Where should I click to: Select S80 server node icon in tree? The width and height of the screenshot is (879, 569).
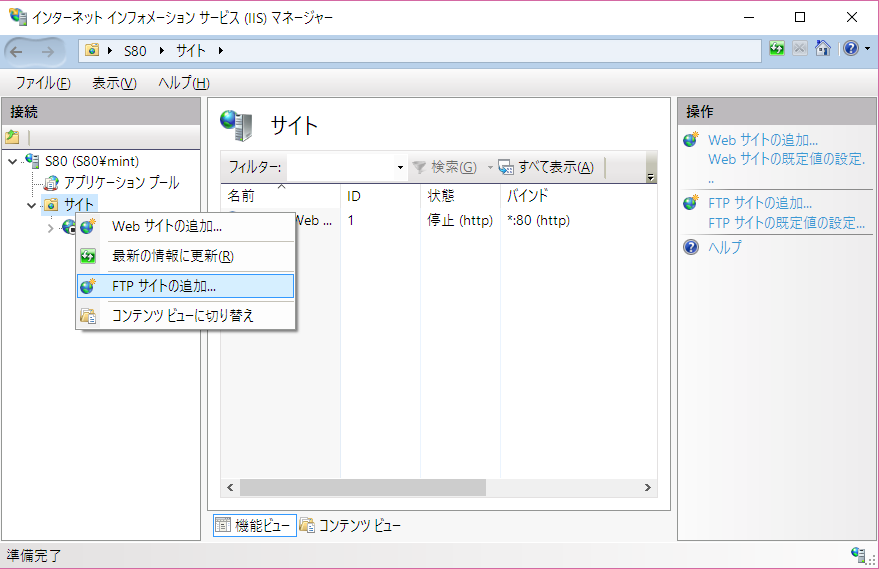point(33,161)
